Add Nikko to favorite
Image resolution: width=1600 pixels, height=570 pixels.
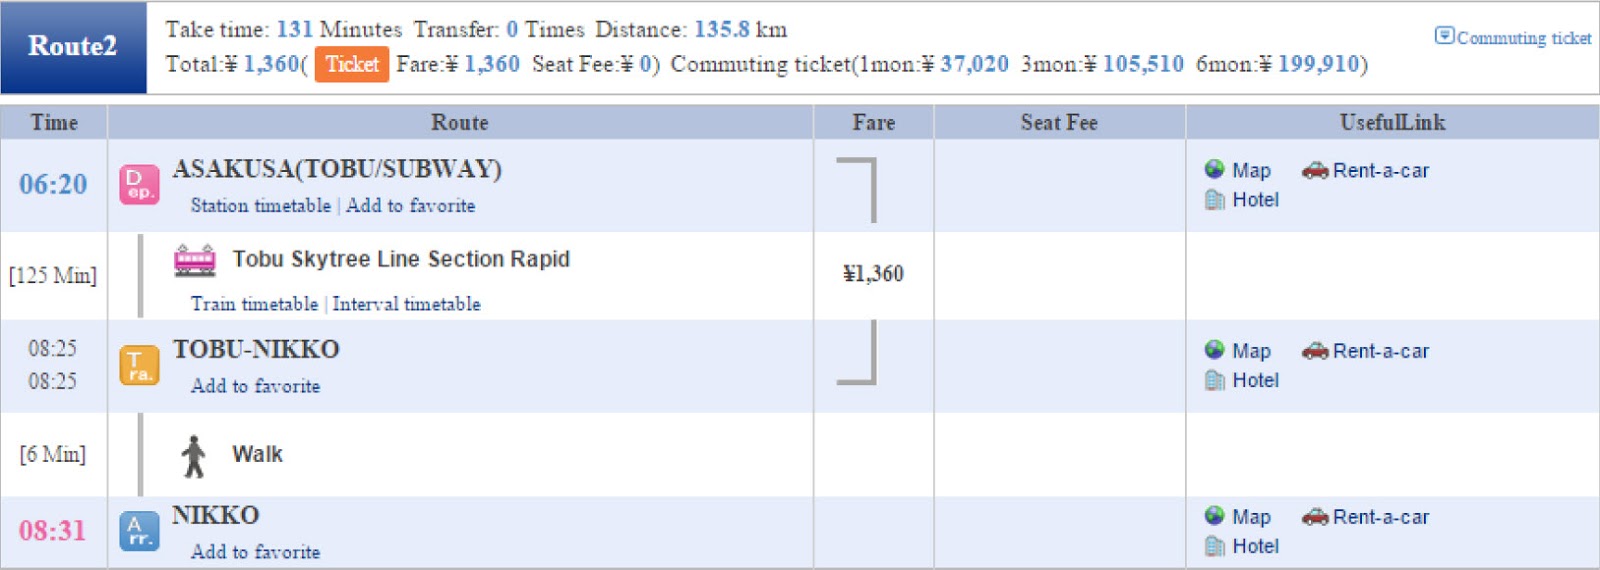tap(255, 552)
